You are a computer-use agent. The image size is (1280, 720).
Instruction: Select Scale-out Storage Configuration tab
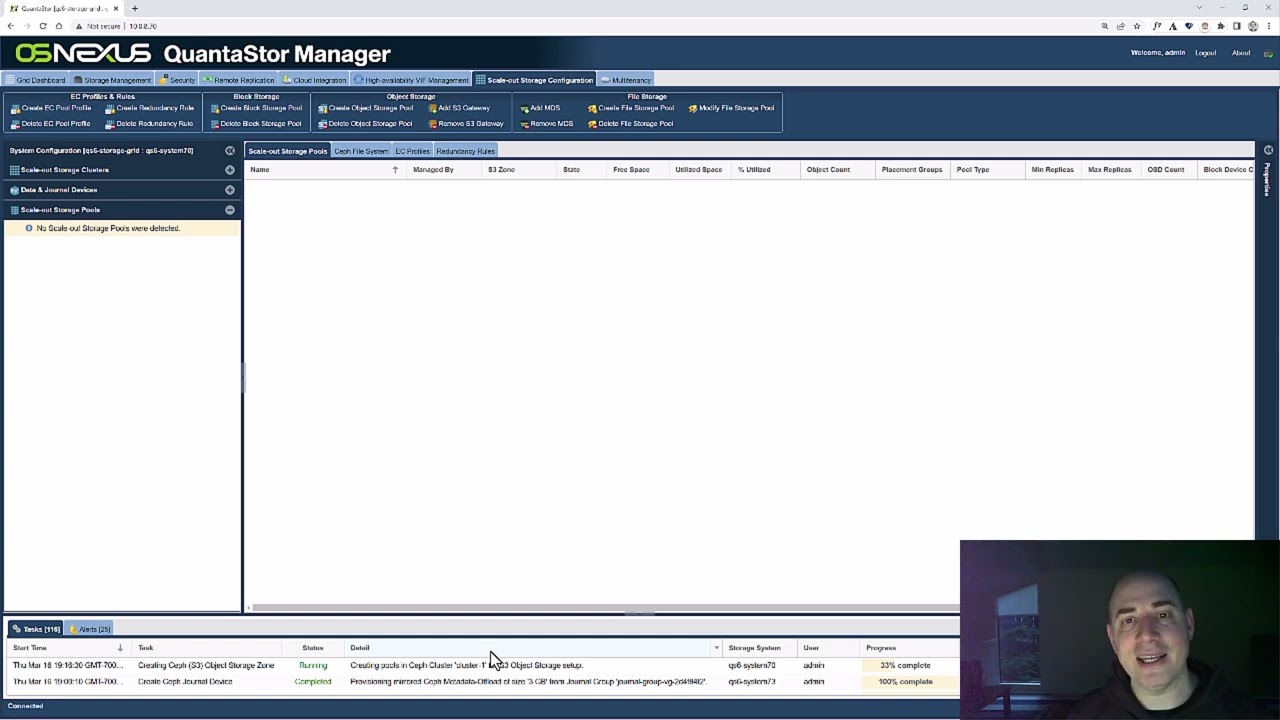[x=535, y=80]
